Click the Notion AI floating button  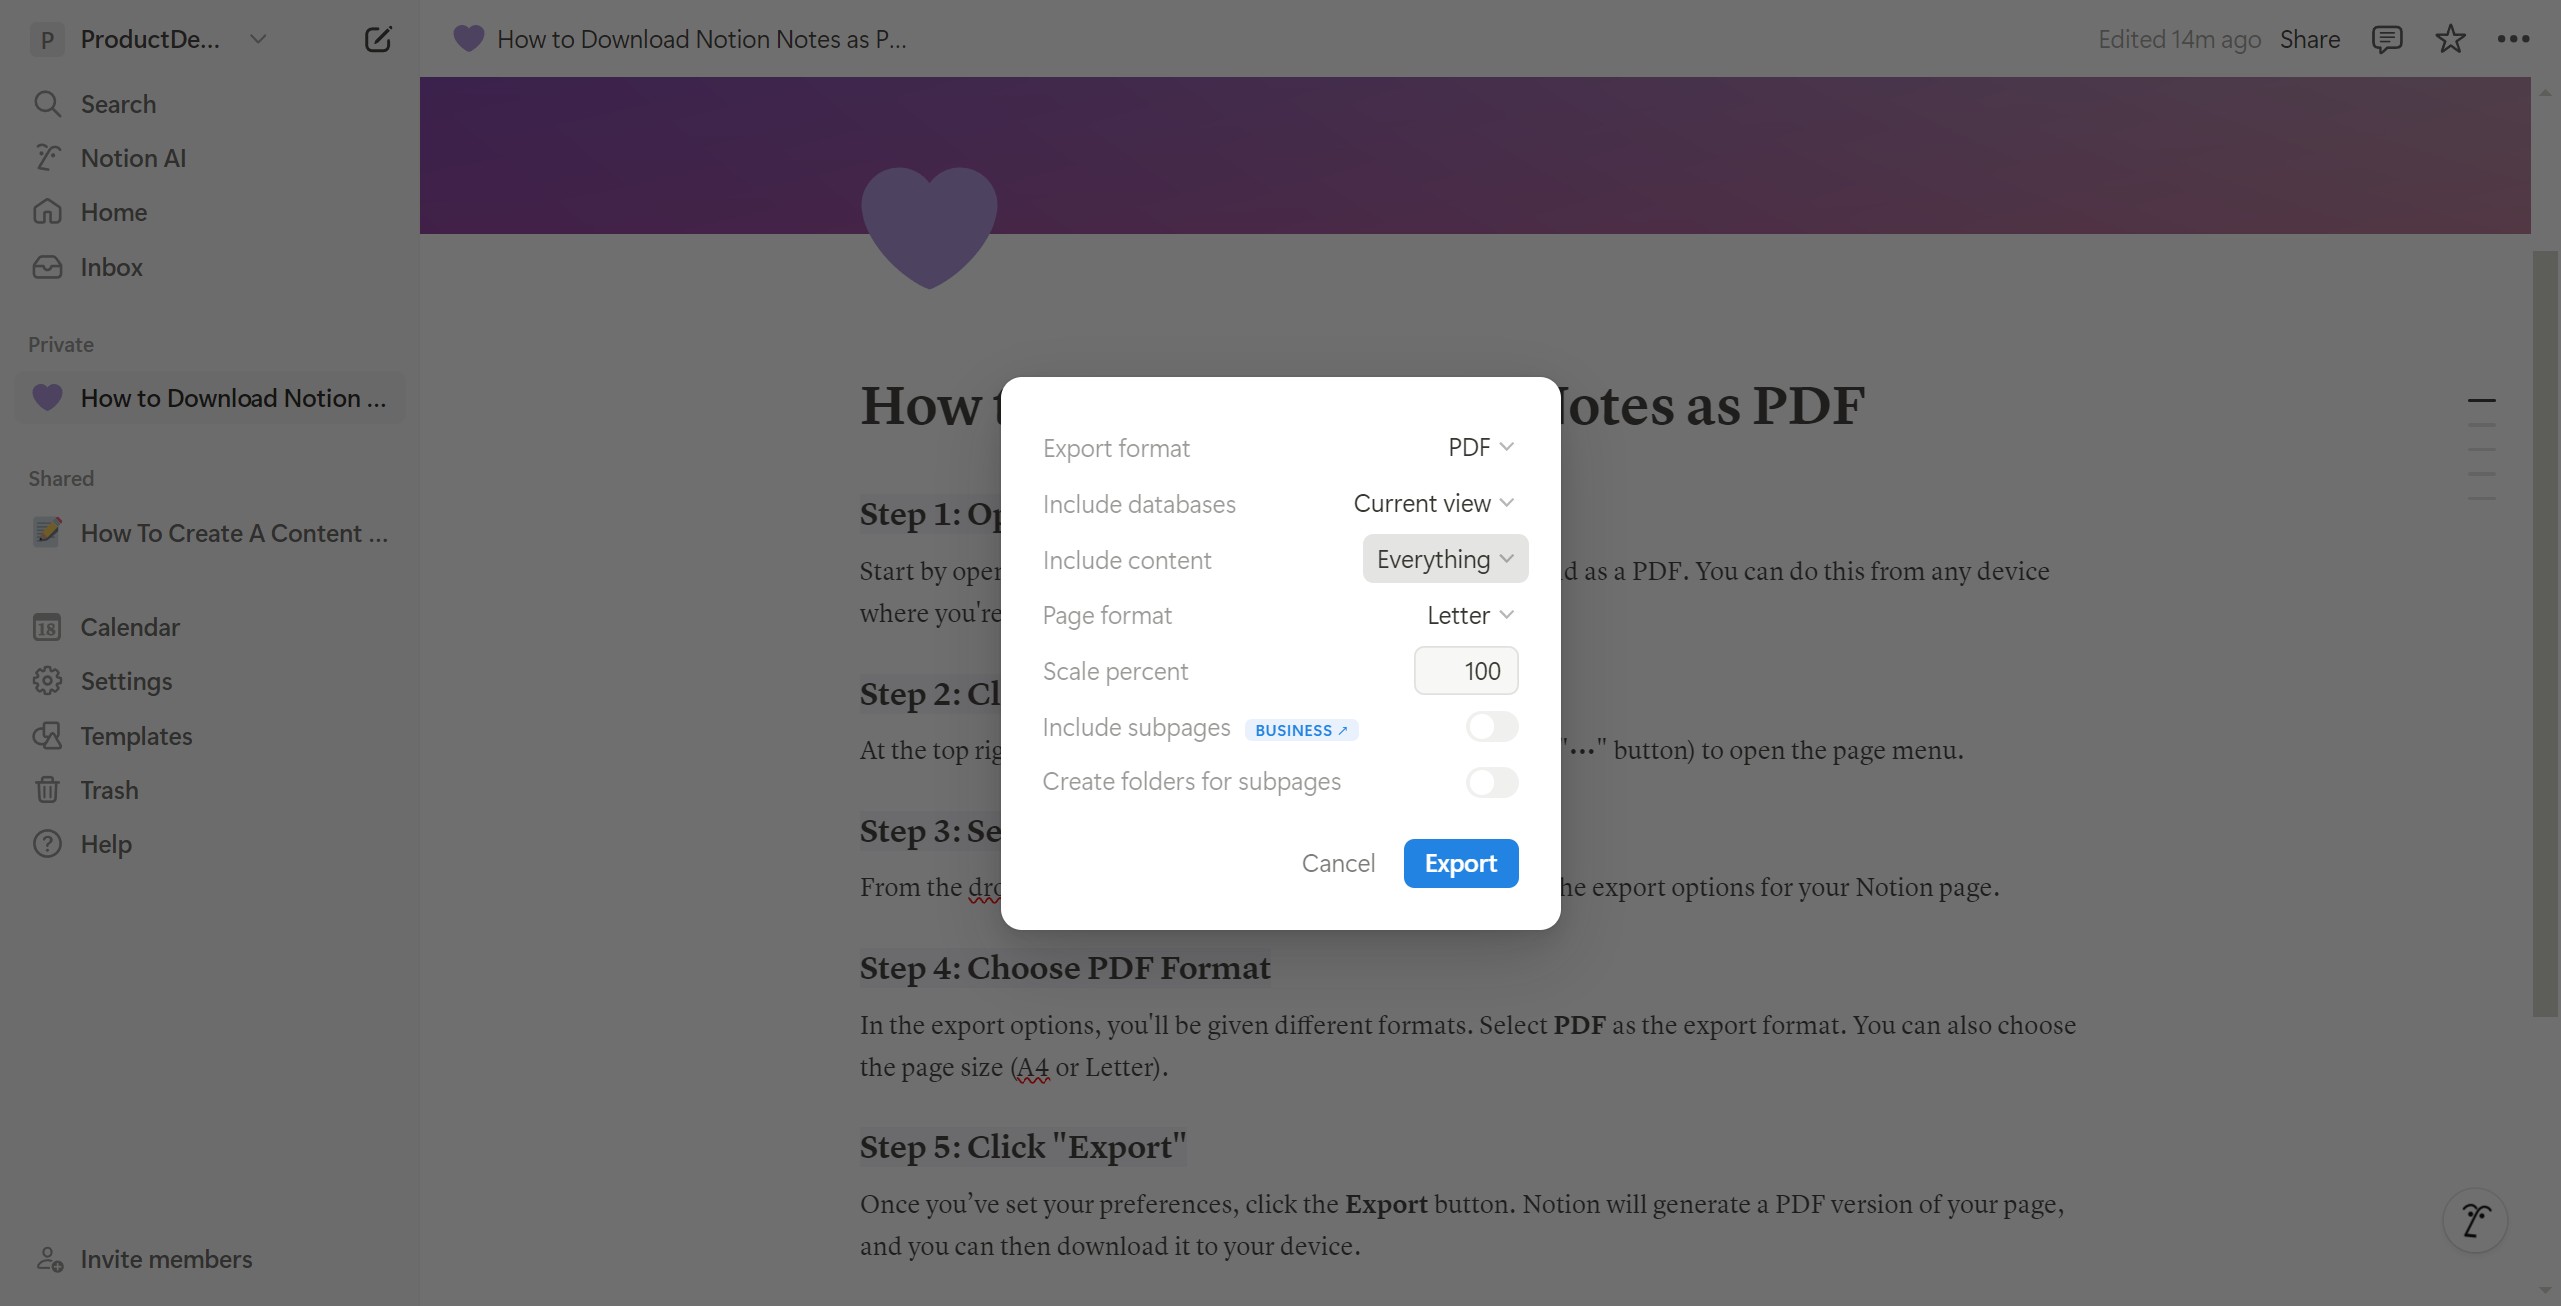click(2475, 1220)
